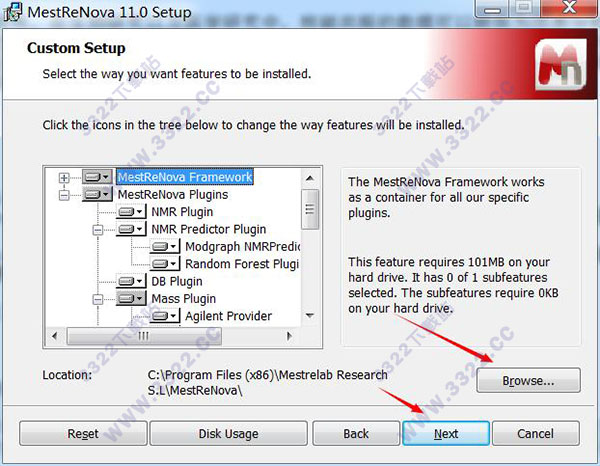Open install option dropdown for Modgraph NMRPredict
The height and width of the screenshot is (466, 600).
pos(165,246)
